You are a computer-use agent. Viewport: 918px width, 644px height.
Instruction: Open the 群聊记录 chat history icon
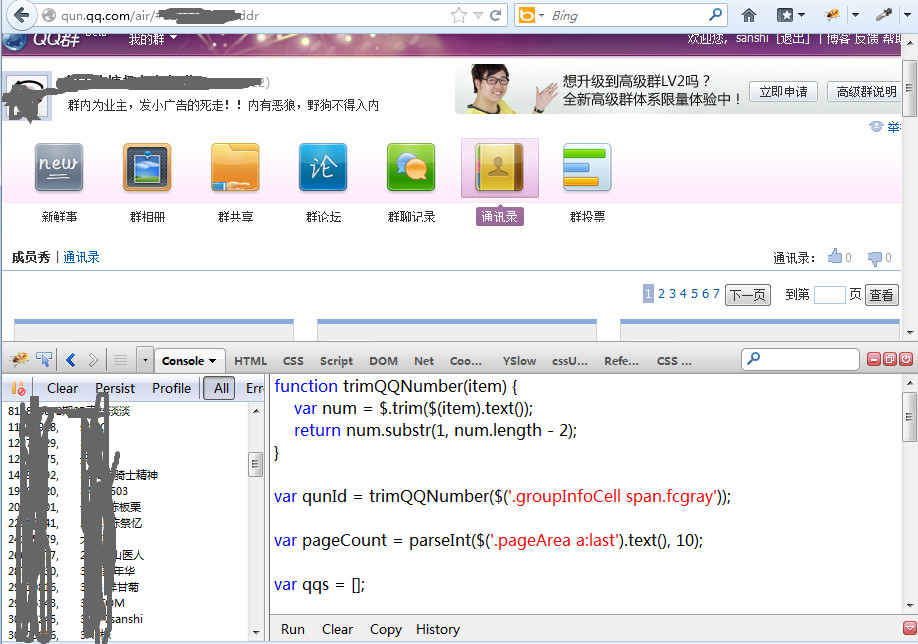coord(411,168)
